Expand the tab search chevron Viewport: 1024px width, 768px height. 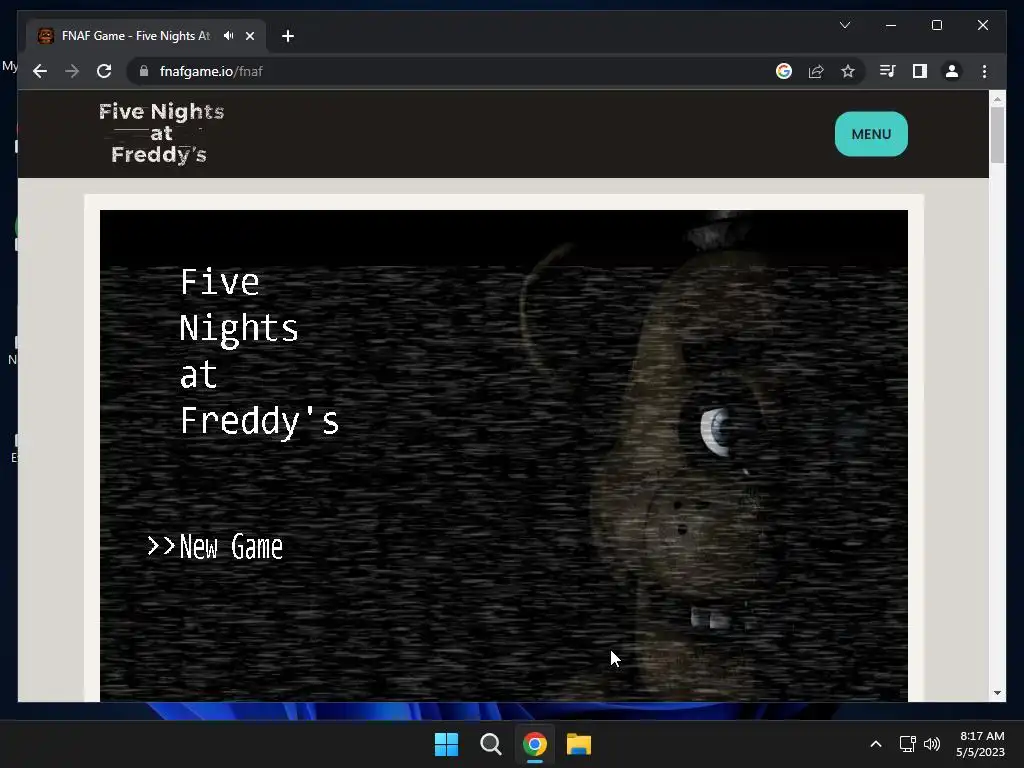coord(844,25)
